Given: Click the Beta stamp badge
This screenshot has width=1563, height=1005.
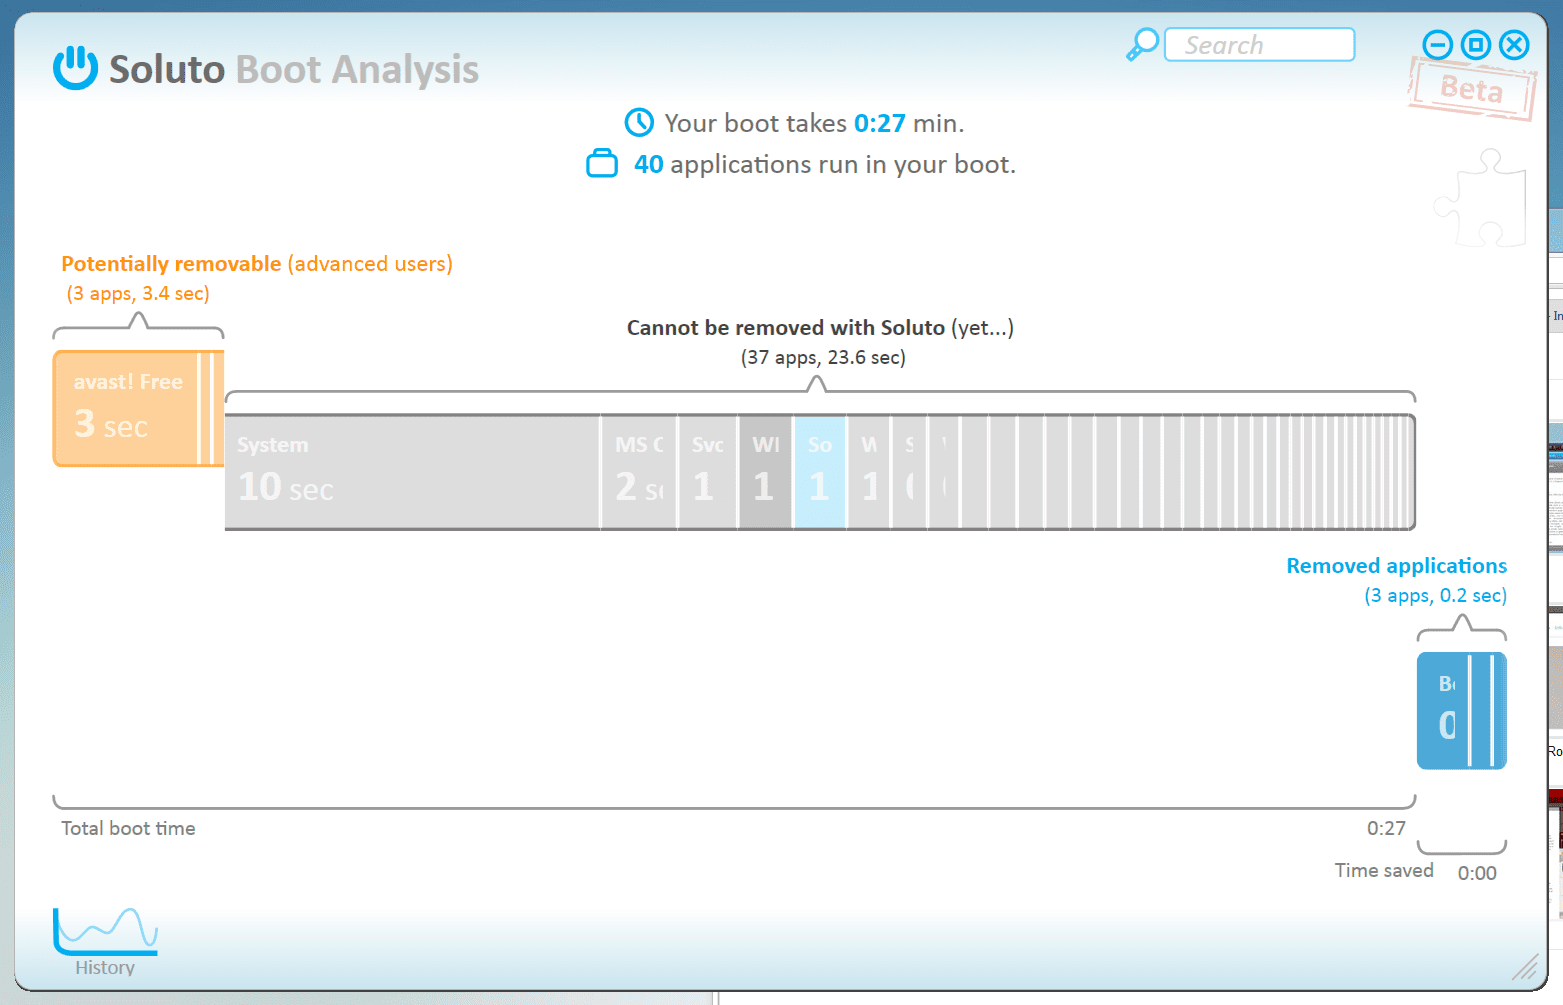Looking at the screenshot, I should (1471, 89).
